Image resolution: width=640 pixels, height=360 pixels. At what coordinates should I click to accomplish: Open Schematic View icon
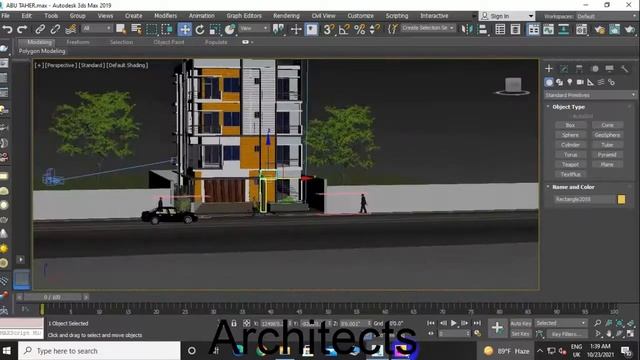click(563, 29)
